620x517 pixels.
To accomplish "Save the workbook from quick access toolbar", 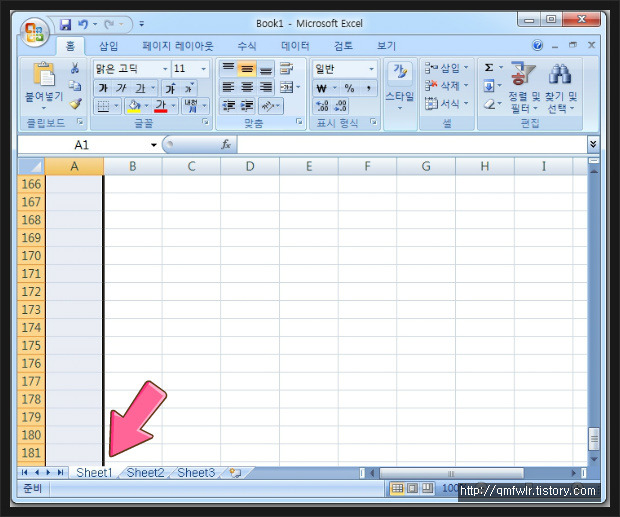I will (65, 25).
